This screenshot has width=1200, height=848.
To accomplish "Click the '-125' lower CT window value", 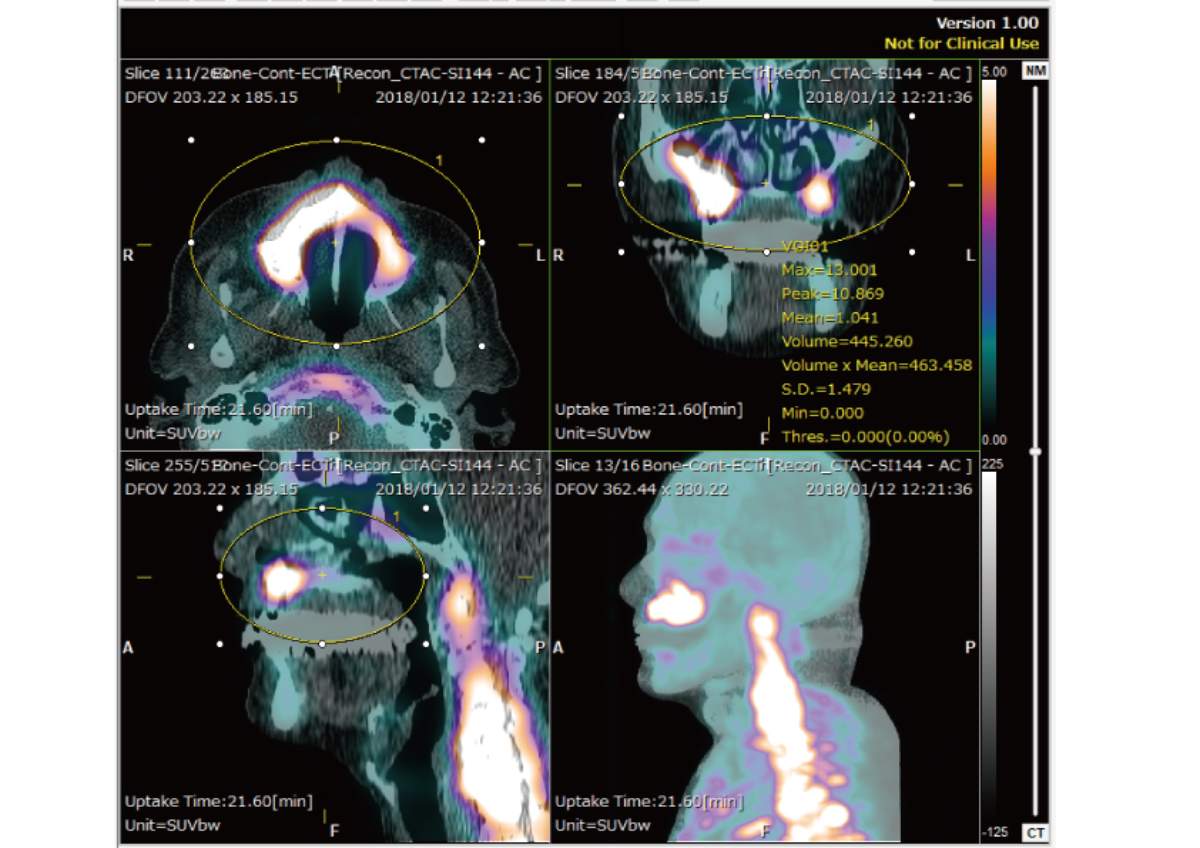I will [x=995, y=833].
